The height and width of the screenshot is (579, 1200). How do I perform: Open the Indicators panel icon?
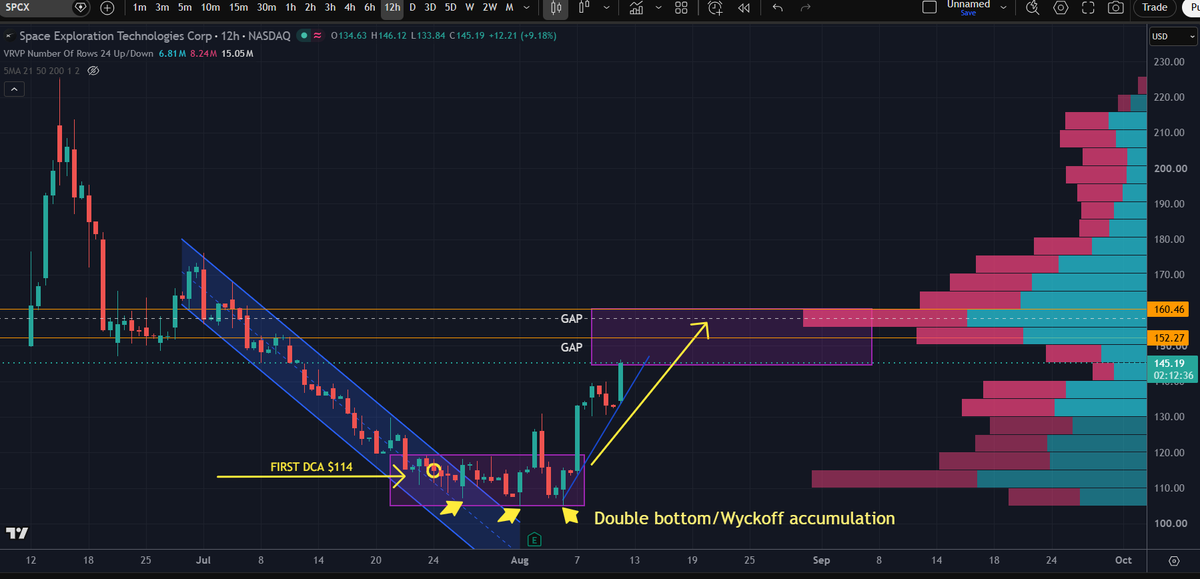[x=637, y=7]
